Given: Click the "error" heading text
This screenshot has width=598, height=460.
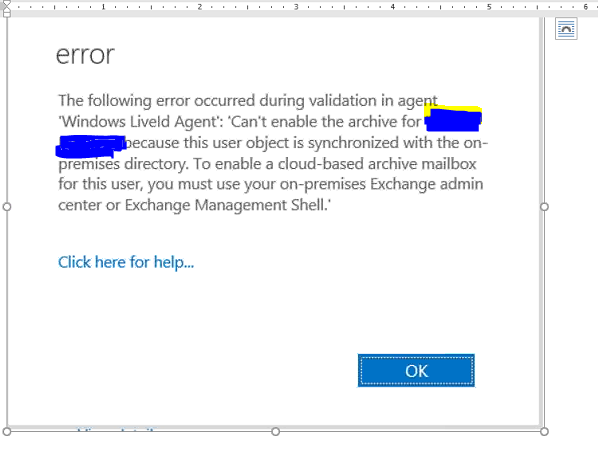Looking at the screenshot, I should 85,55.
